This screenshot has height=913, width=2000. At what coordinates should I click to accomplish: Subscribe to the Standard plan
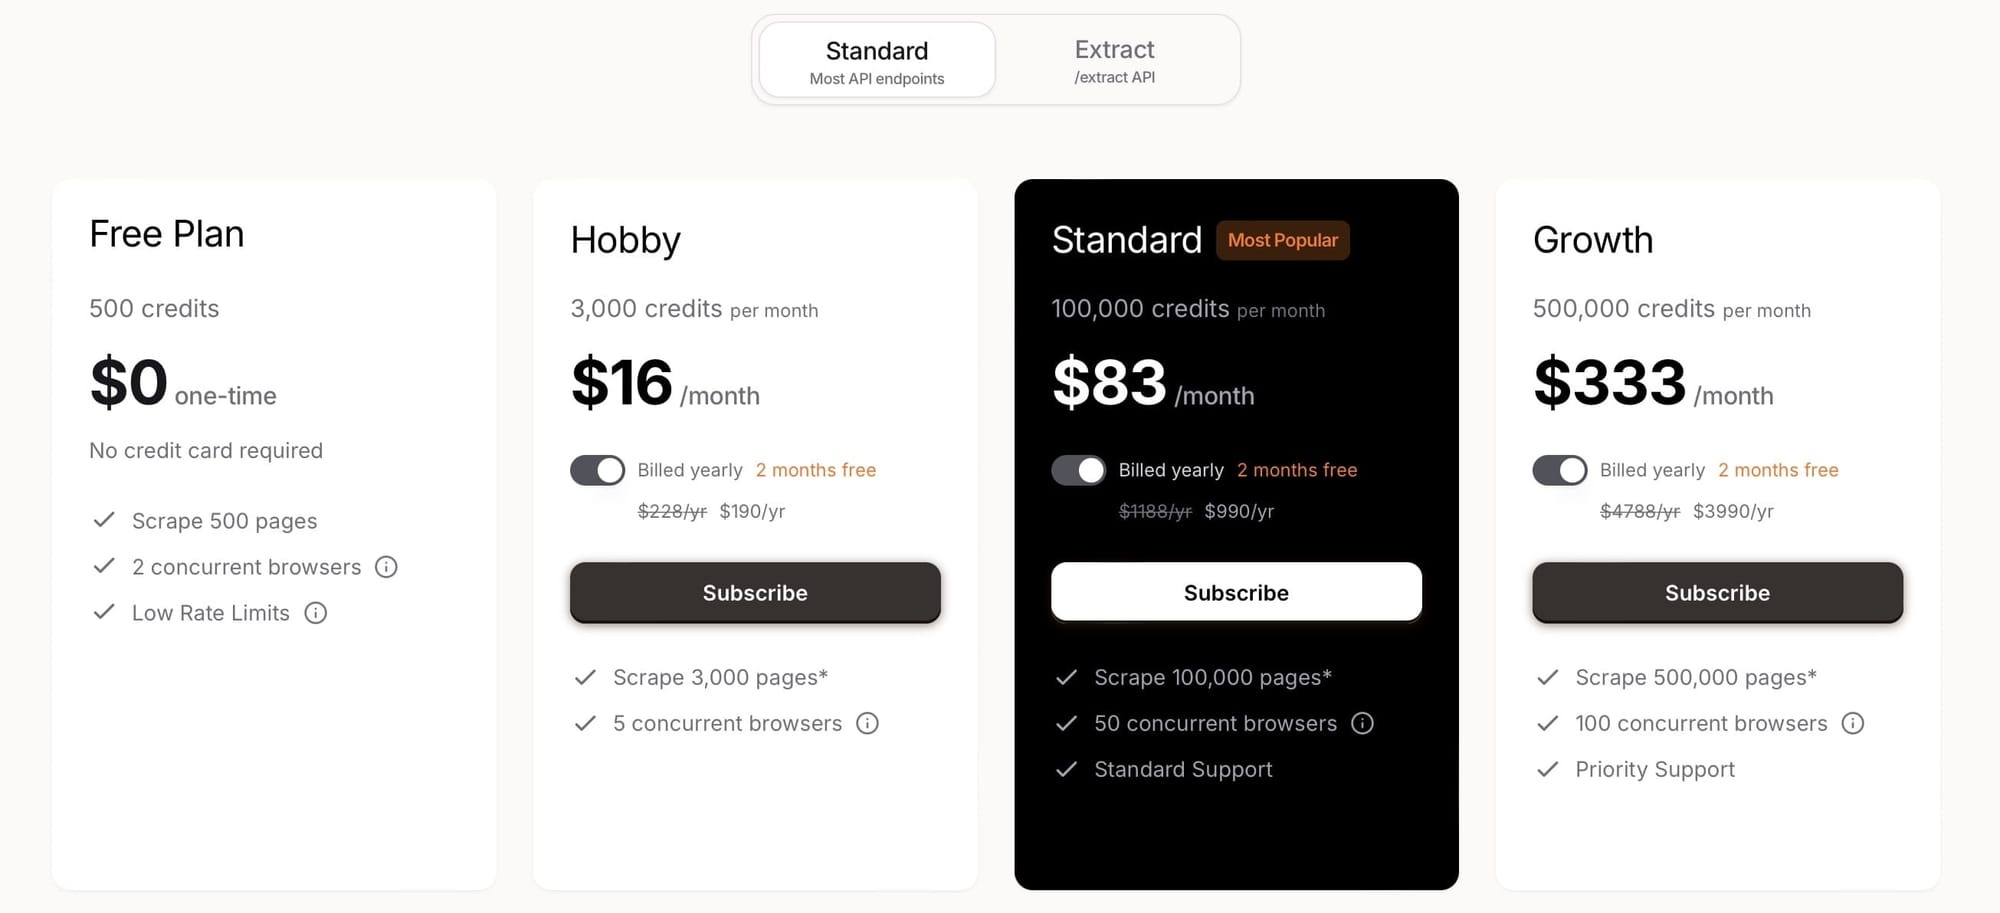1236,592
